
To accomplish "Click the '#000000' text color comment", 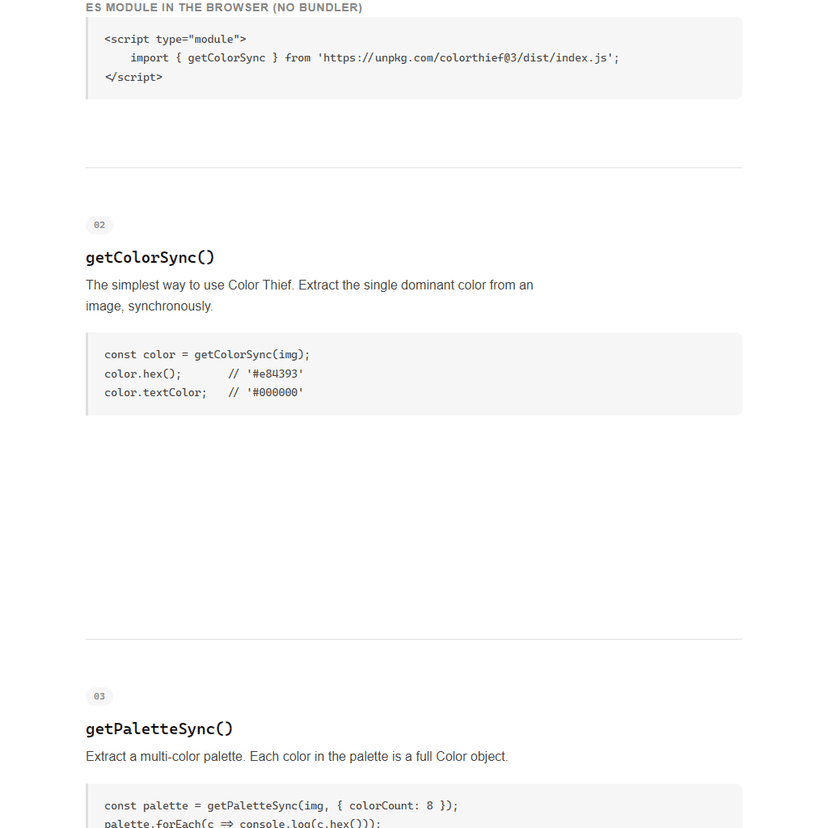I will 275,392.
